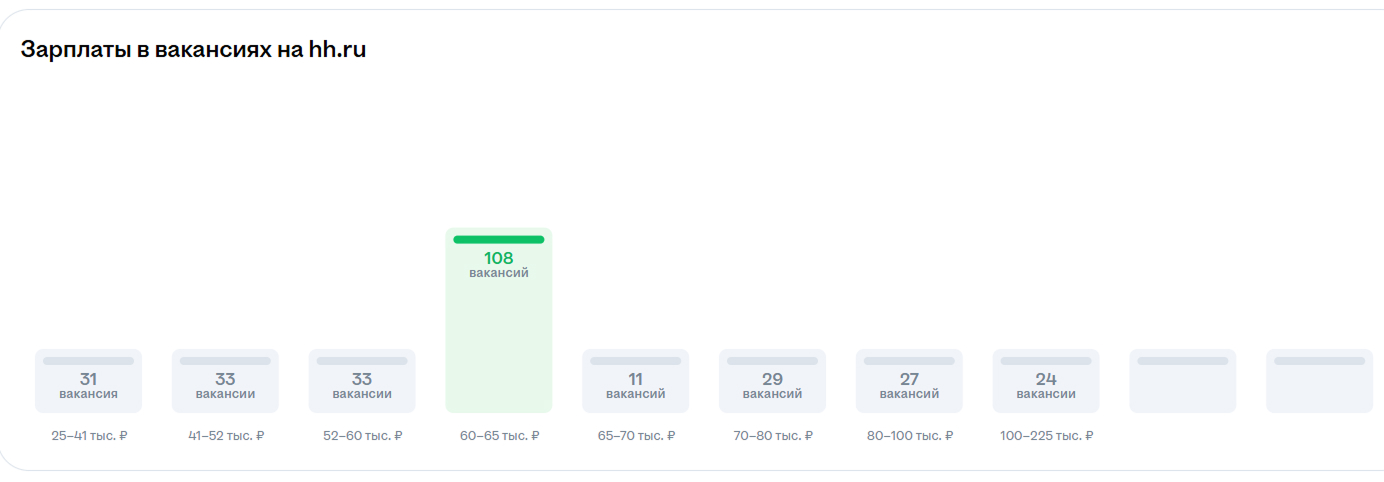Click the last empty gray bar card
The height and width of the screenshot is (482, 1384).
1320,381
